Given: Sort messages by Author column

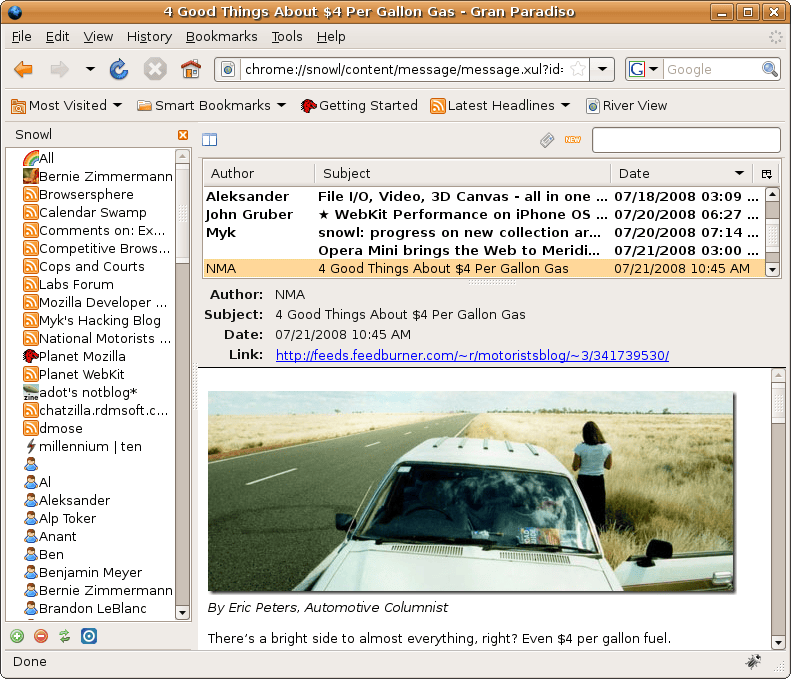Looking at the screenshot, I should 259,174.
